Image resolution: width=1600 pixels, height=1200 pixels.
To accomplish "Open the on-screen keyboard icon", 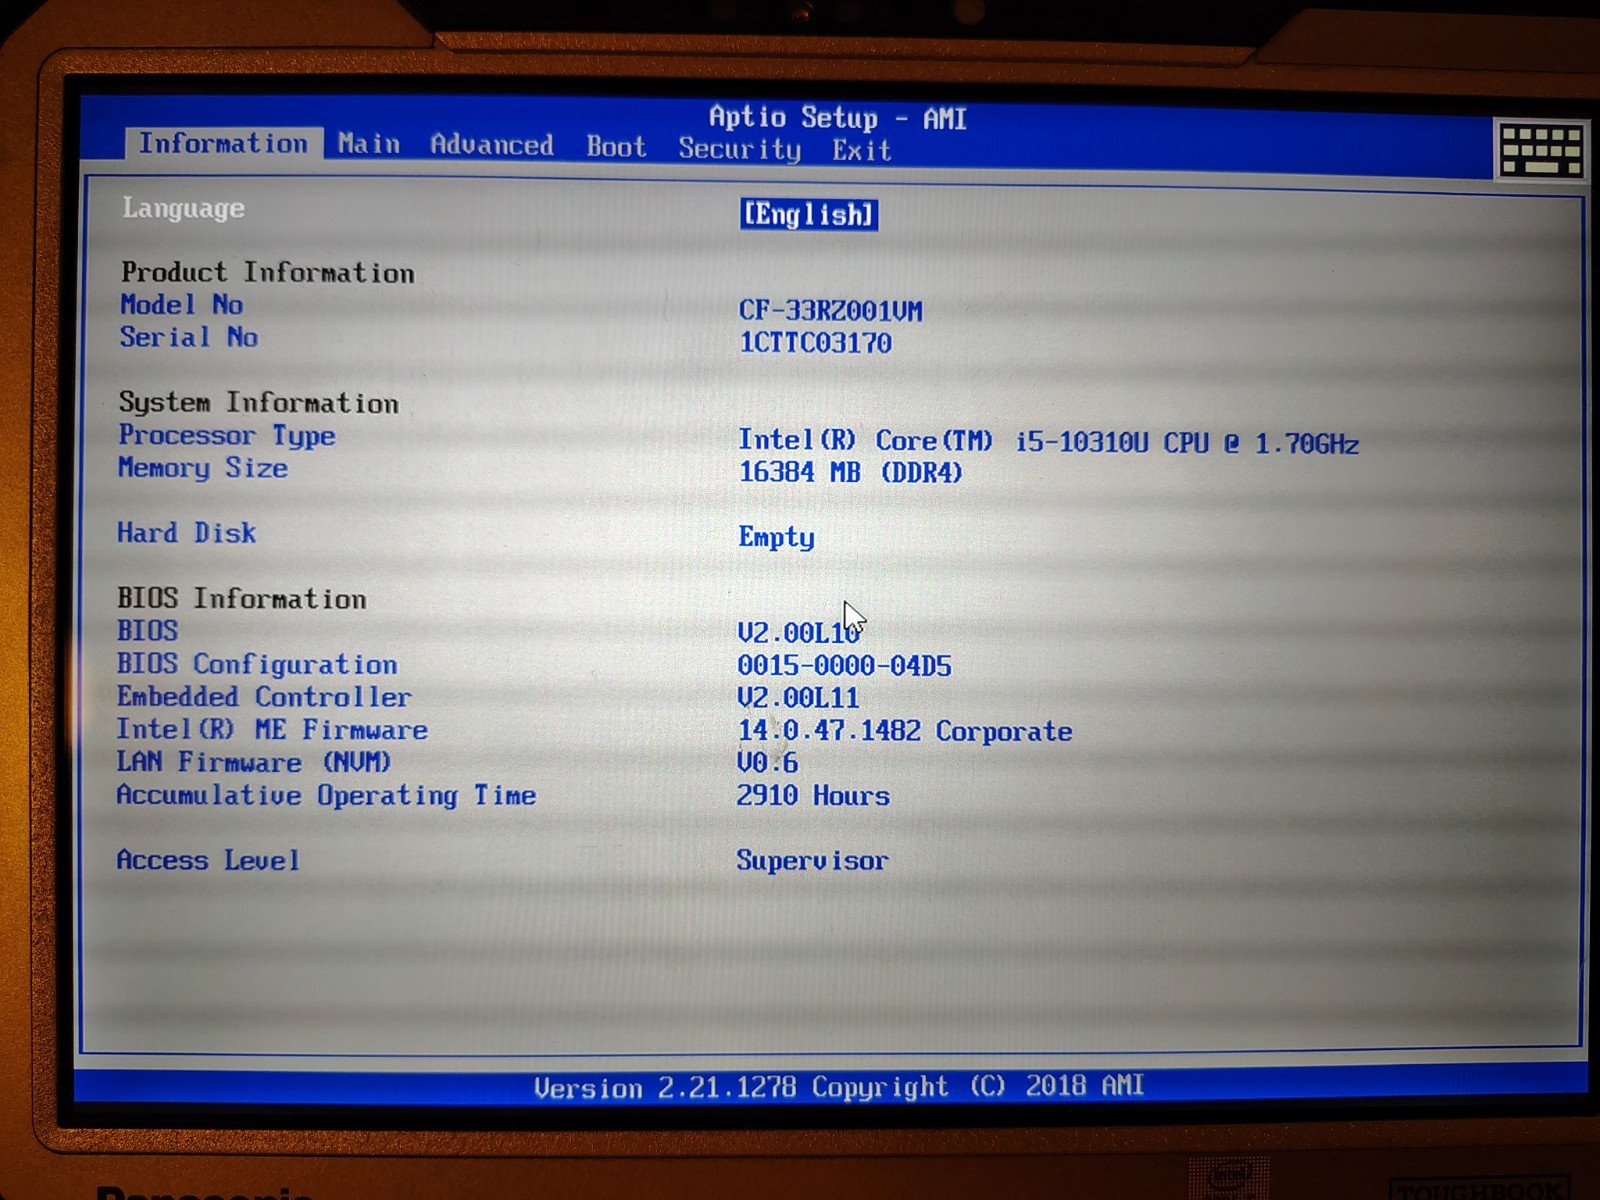I will pos(1541,149).
